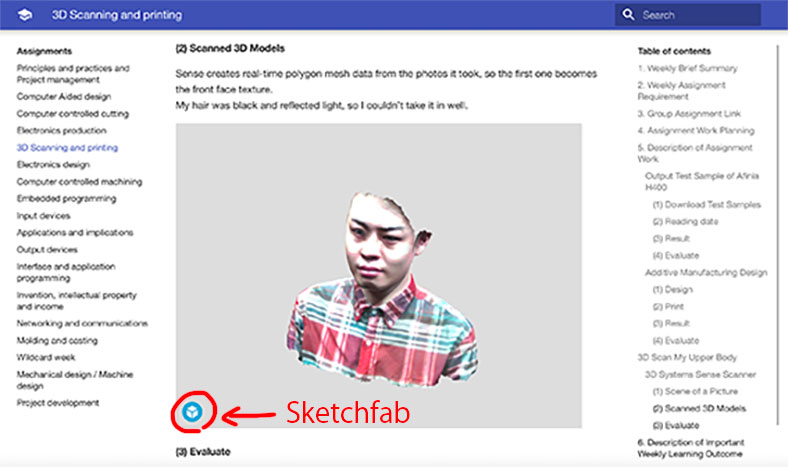Jump to Weekly Brief Summary section
Image resolution: width=788 pixels, height=467 pixels.
(x=687, y=68)
